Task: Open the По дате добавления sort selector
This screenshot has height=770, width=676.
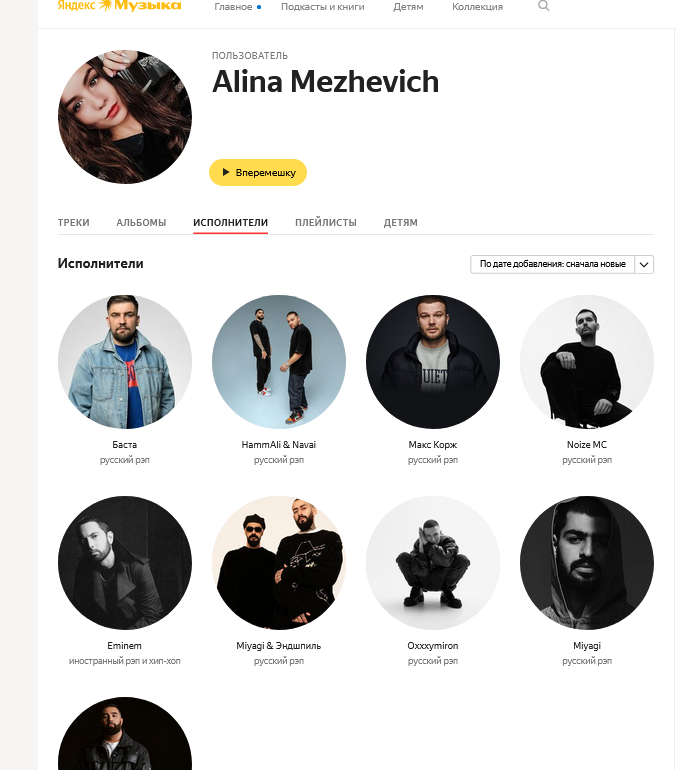Action: point(552,264)
